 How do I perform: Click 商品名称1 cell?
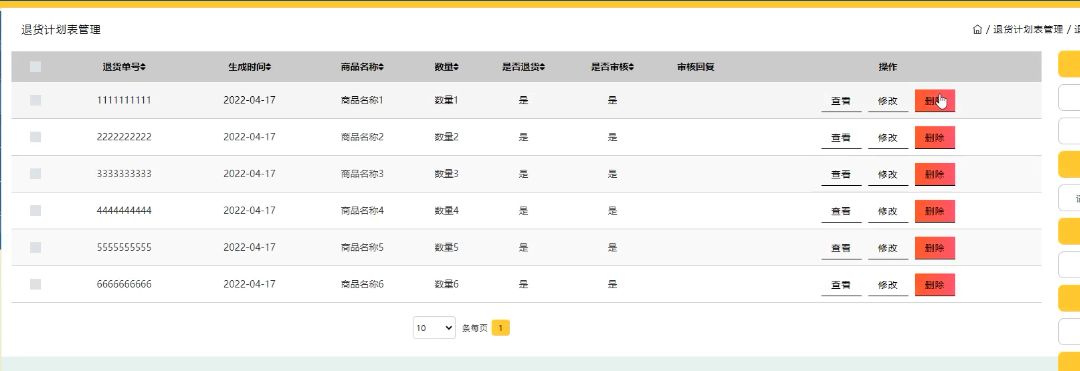click(362, 100)
